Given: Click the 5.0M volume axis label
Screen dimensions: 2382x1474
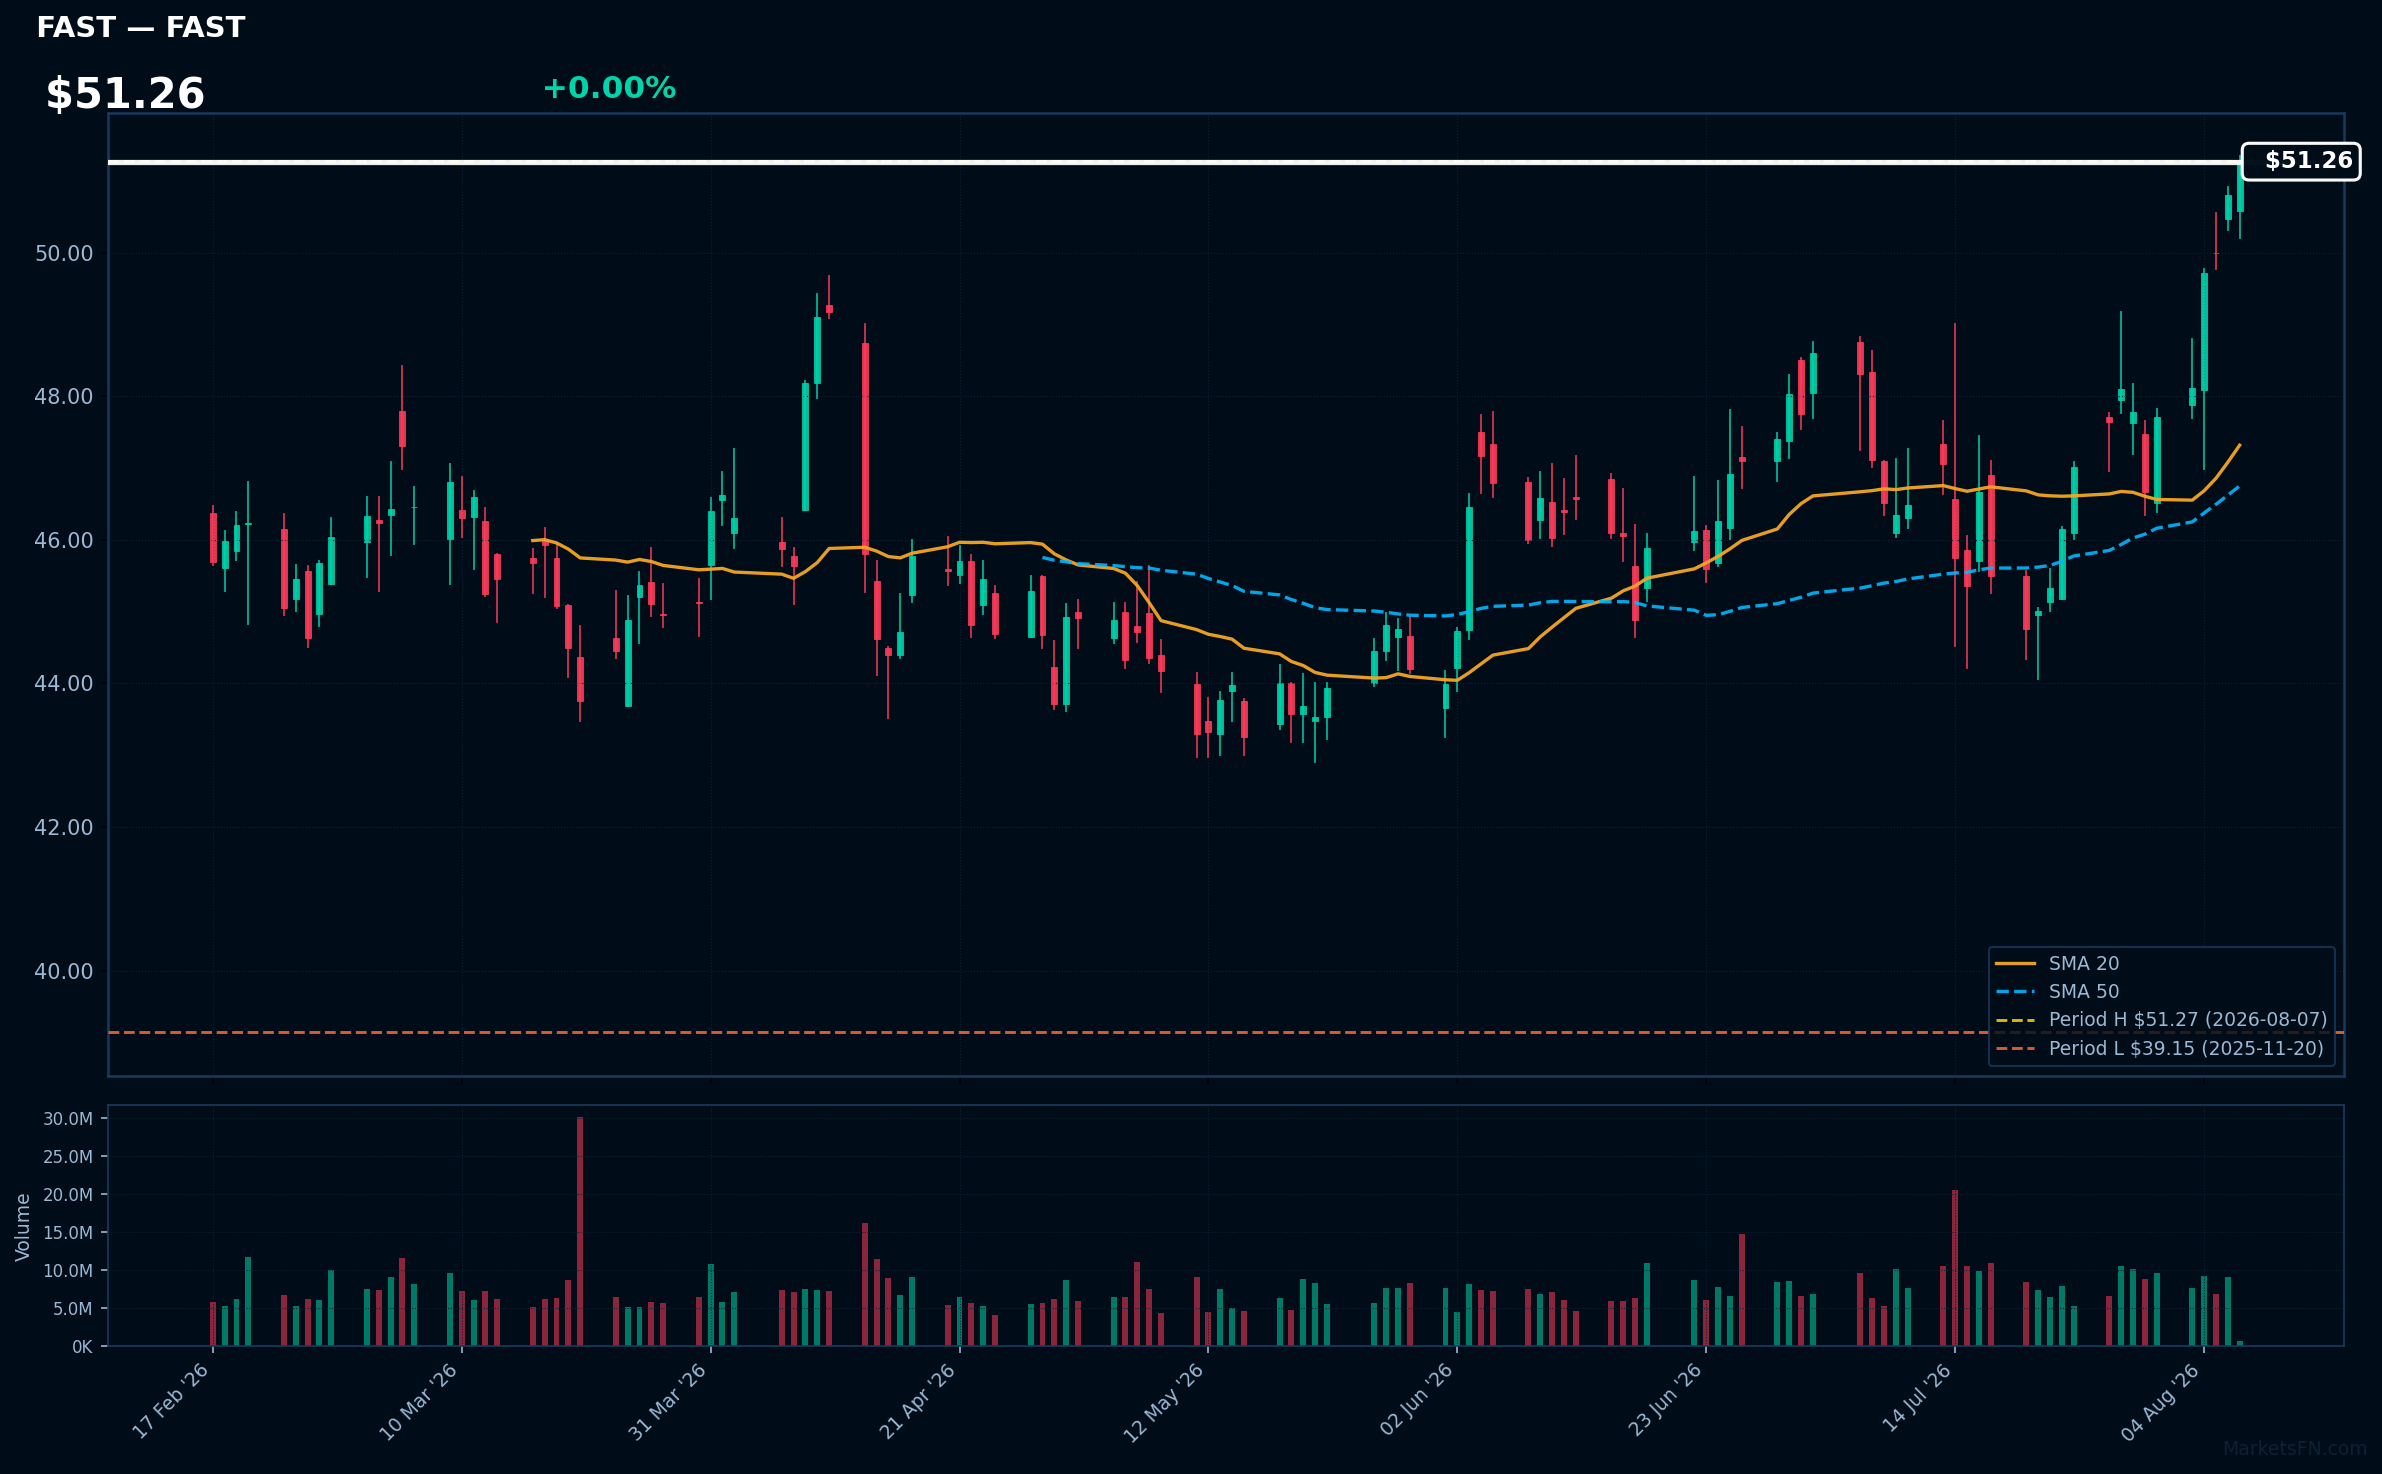Looking at the screenshot, I should (72, 1309).
